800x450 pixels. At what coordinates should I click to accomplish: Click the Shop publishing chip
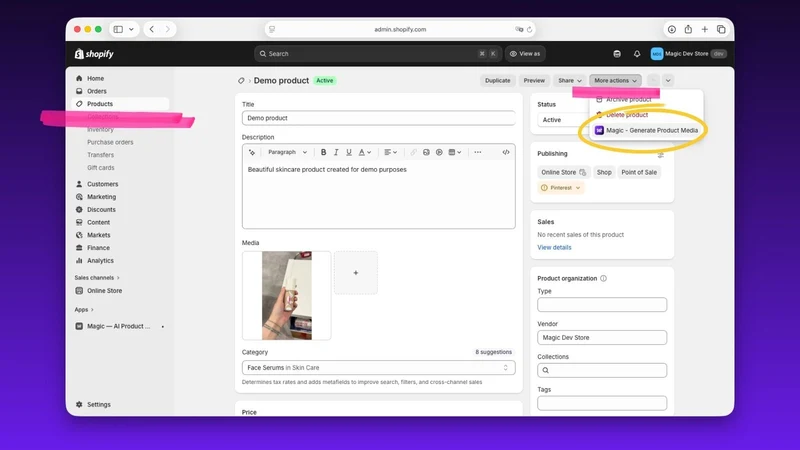604,172
